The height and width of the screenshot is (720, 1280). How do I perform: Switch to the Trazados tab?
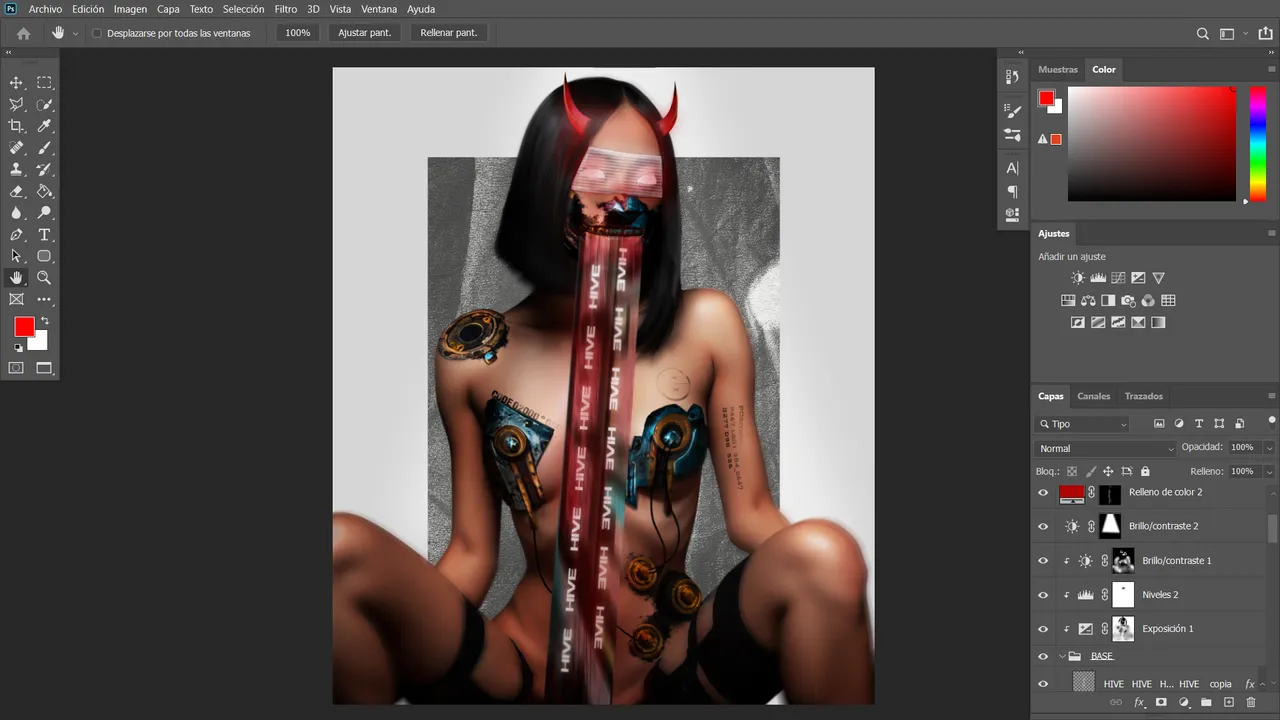pyautogui.click(x=1143, y=396)
